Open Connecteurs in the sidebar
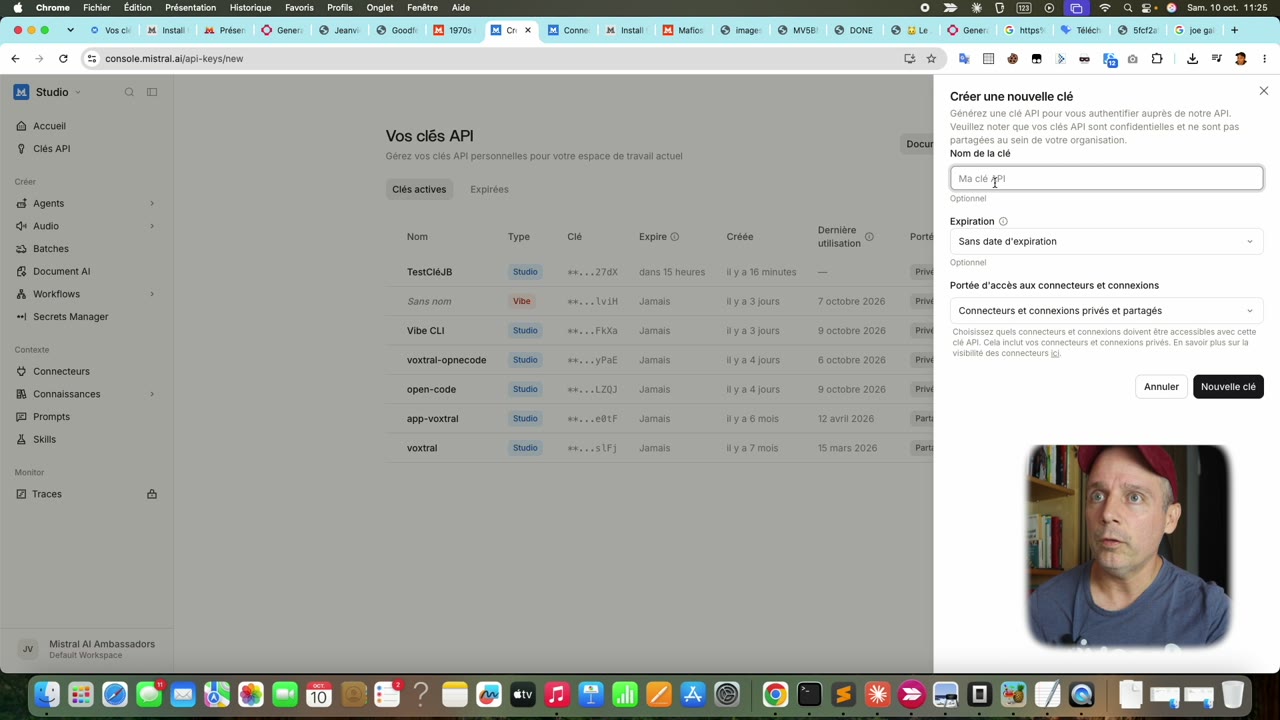 pyautogui.click(x=61, y=371)
